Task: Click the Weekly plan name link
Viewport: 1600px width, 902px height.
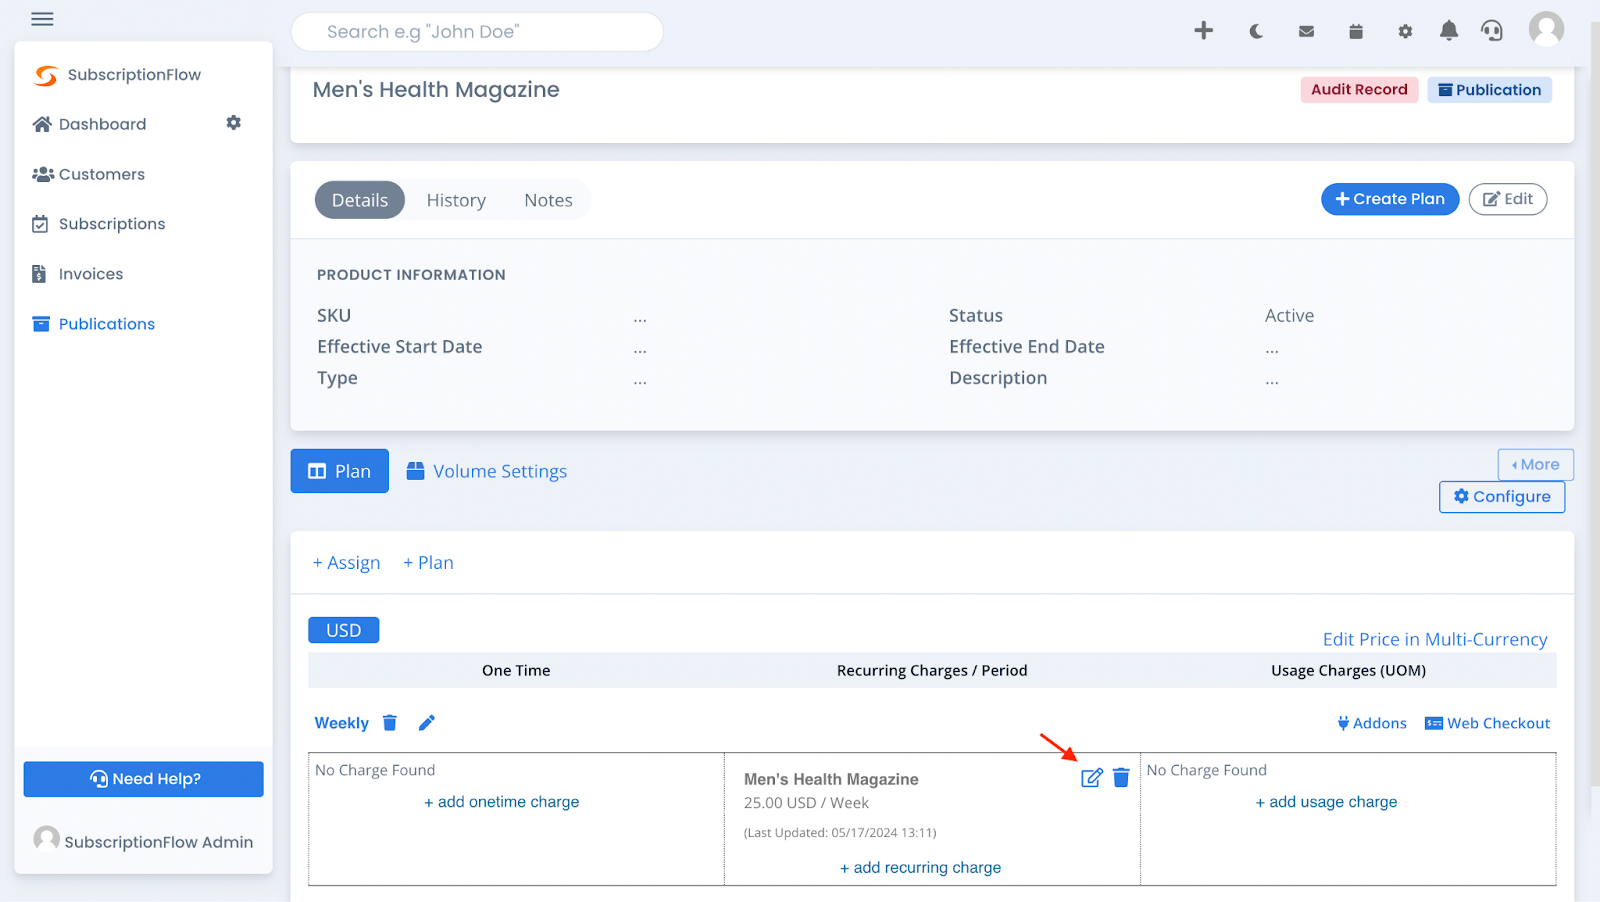Action: pos(342,723)
